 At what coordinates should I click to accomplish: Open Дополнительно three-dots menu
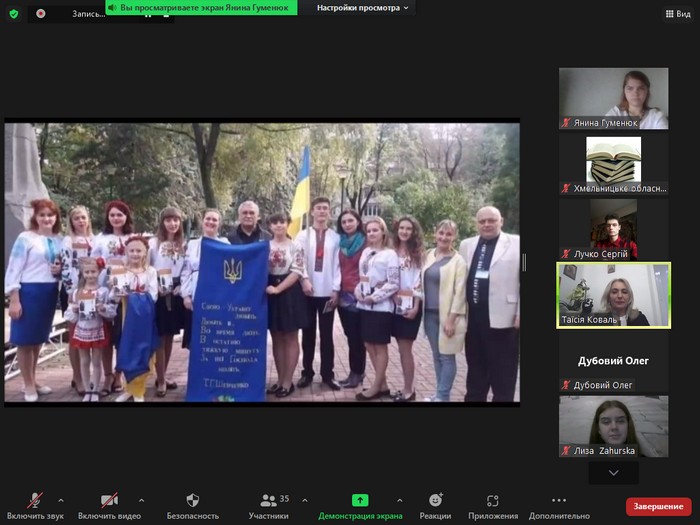pos(559,500)
